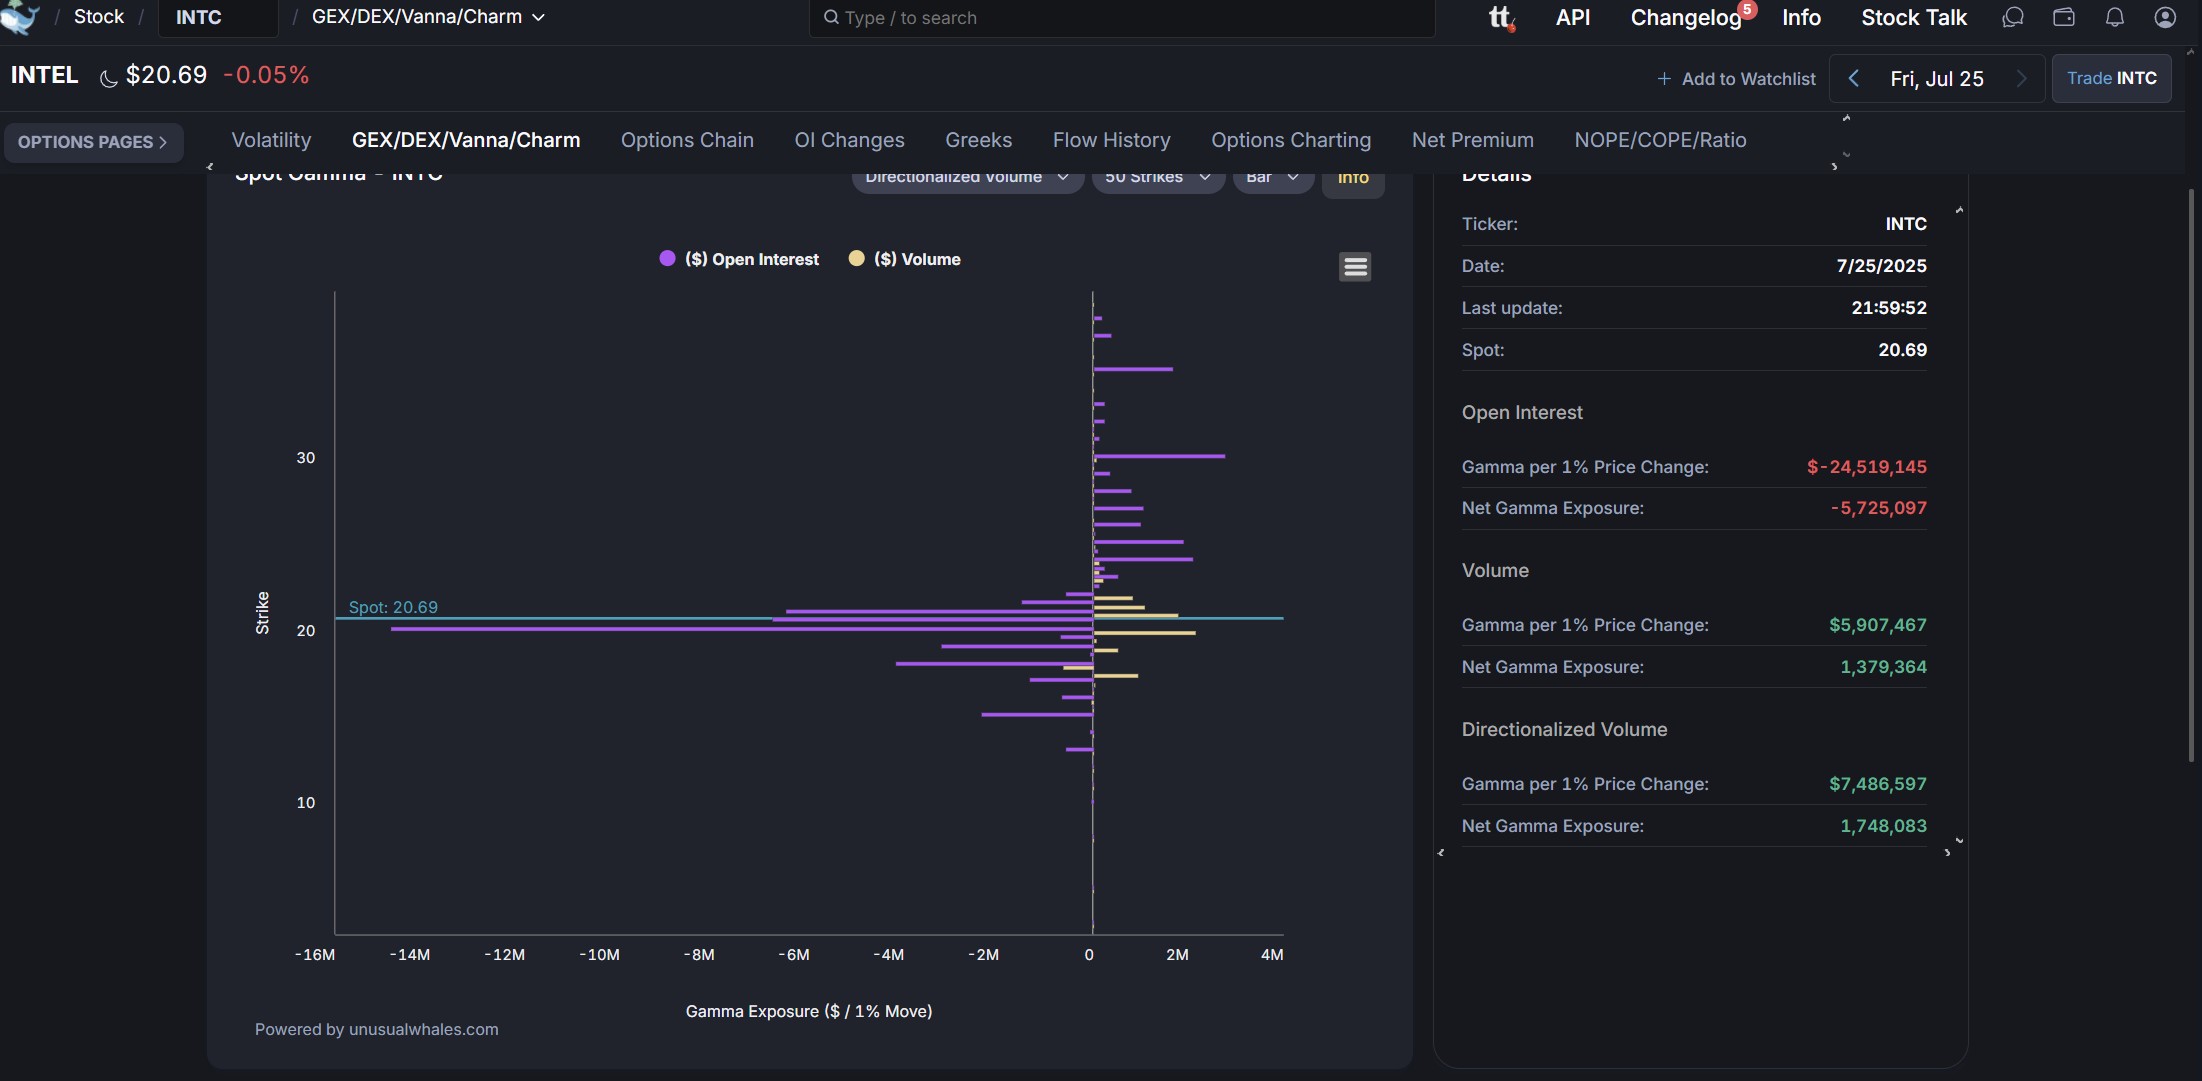
Task: Click the wallet icon
Action: tap(2064, 18)
